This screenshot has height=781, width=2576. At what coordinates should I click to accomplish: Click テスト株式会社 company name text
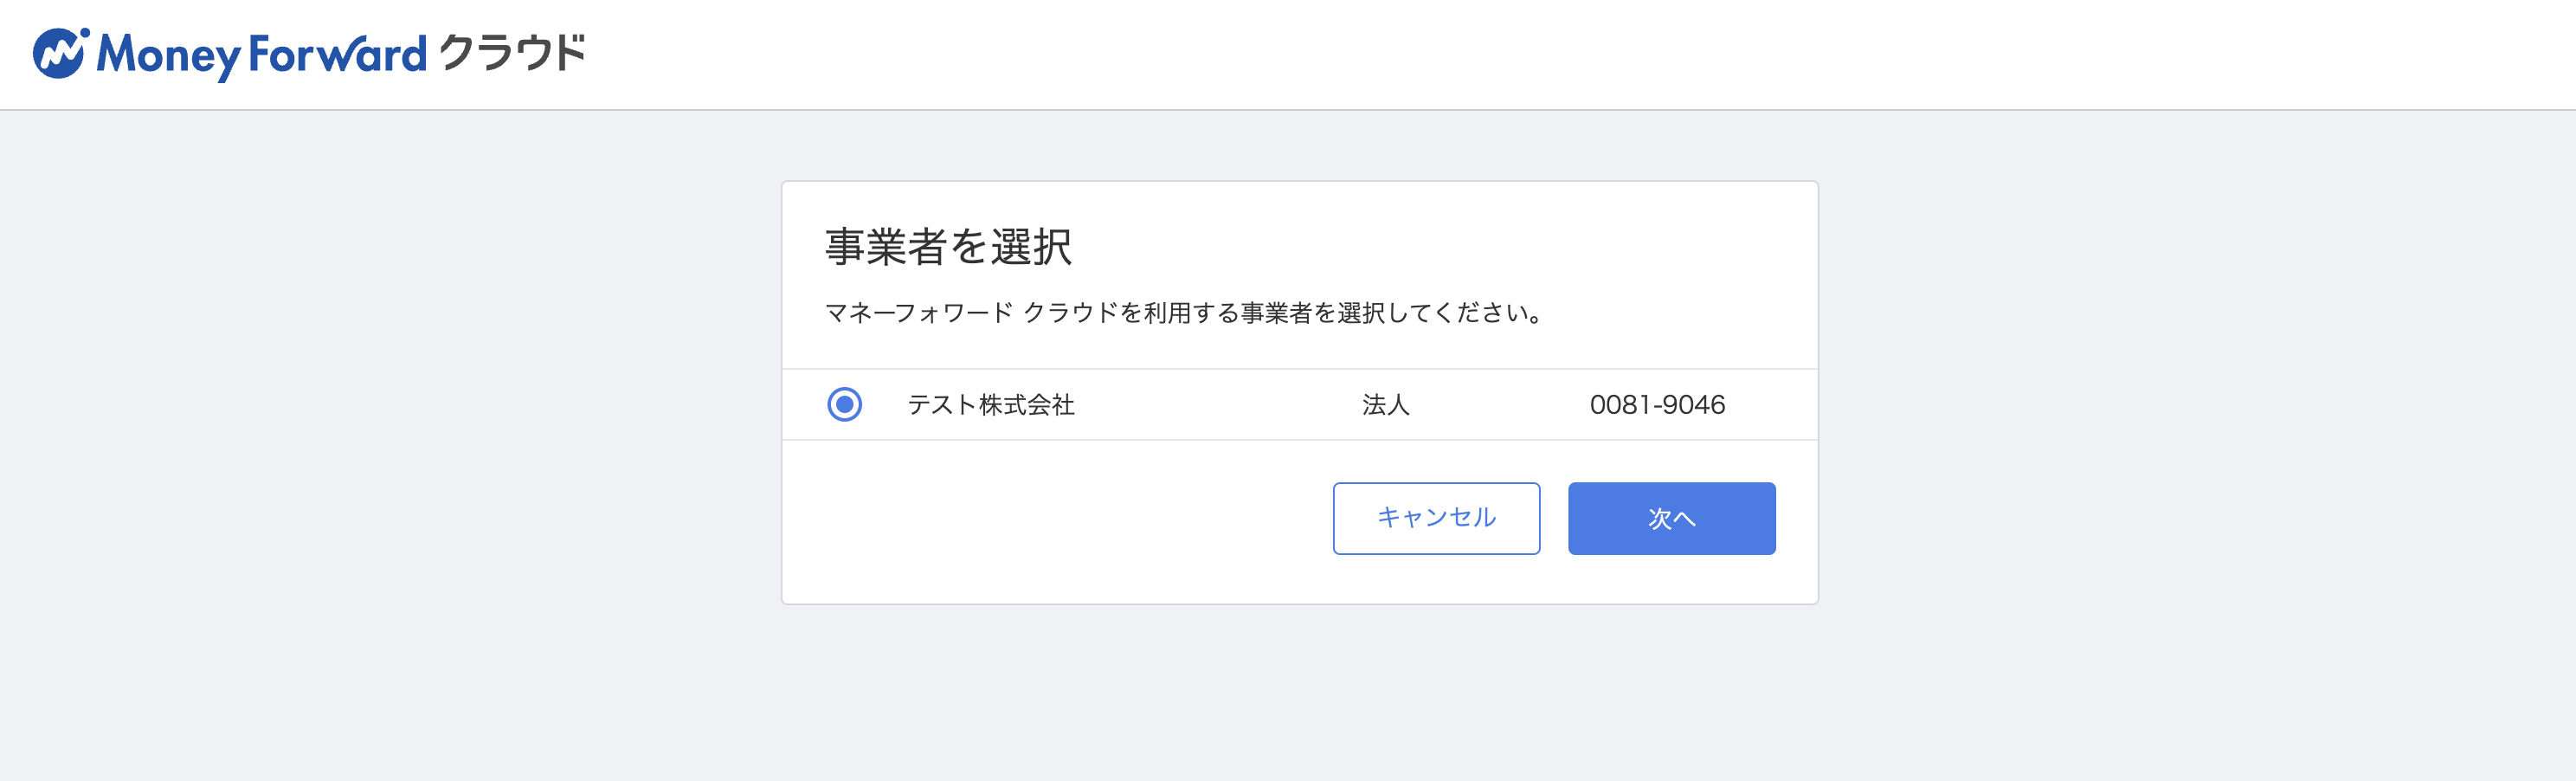[x=993, y=404]
